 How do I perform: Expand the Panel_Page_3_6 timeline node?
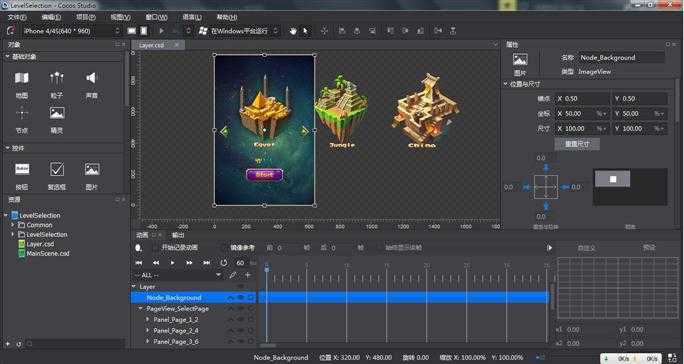click(x=147, y=342)
